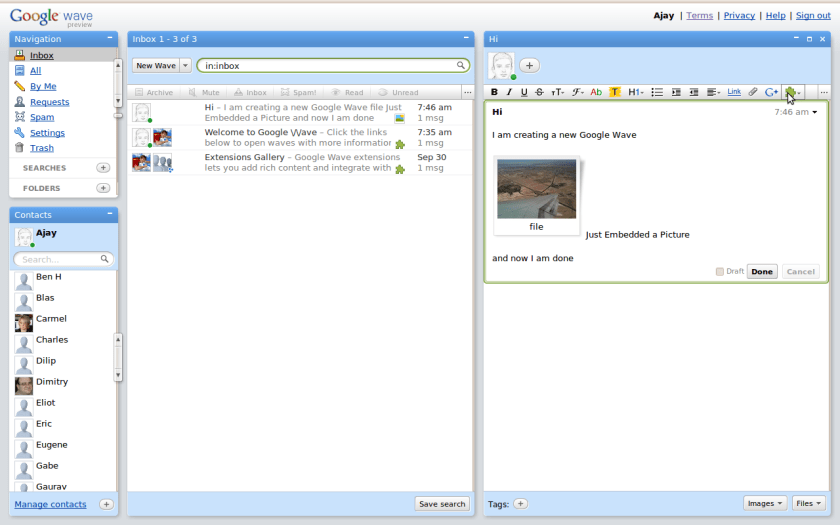Viewport: 840px width, 525px height.
Task: Click the Inbox toolbar button
Action: pyautogui.click(x=250, y=92)
